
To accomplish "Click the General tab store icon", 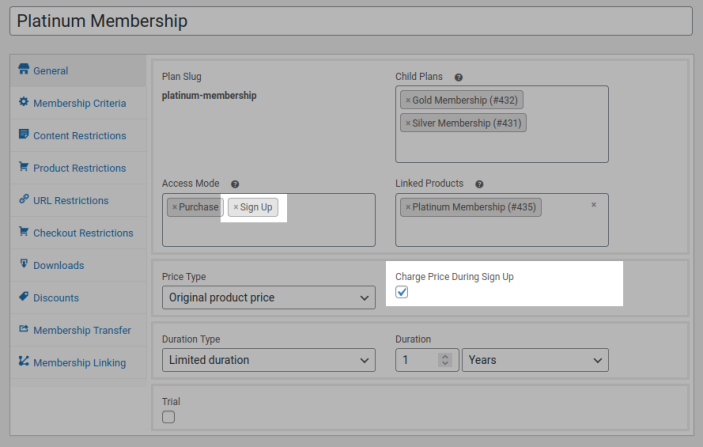I will coord(23,70).
